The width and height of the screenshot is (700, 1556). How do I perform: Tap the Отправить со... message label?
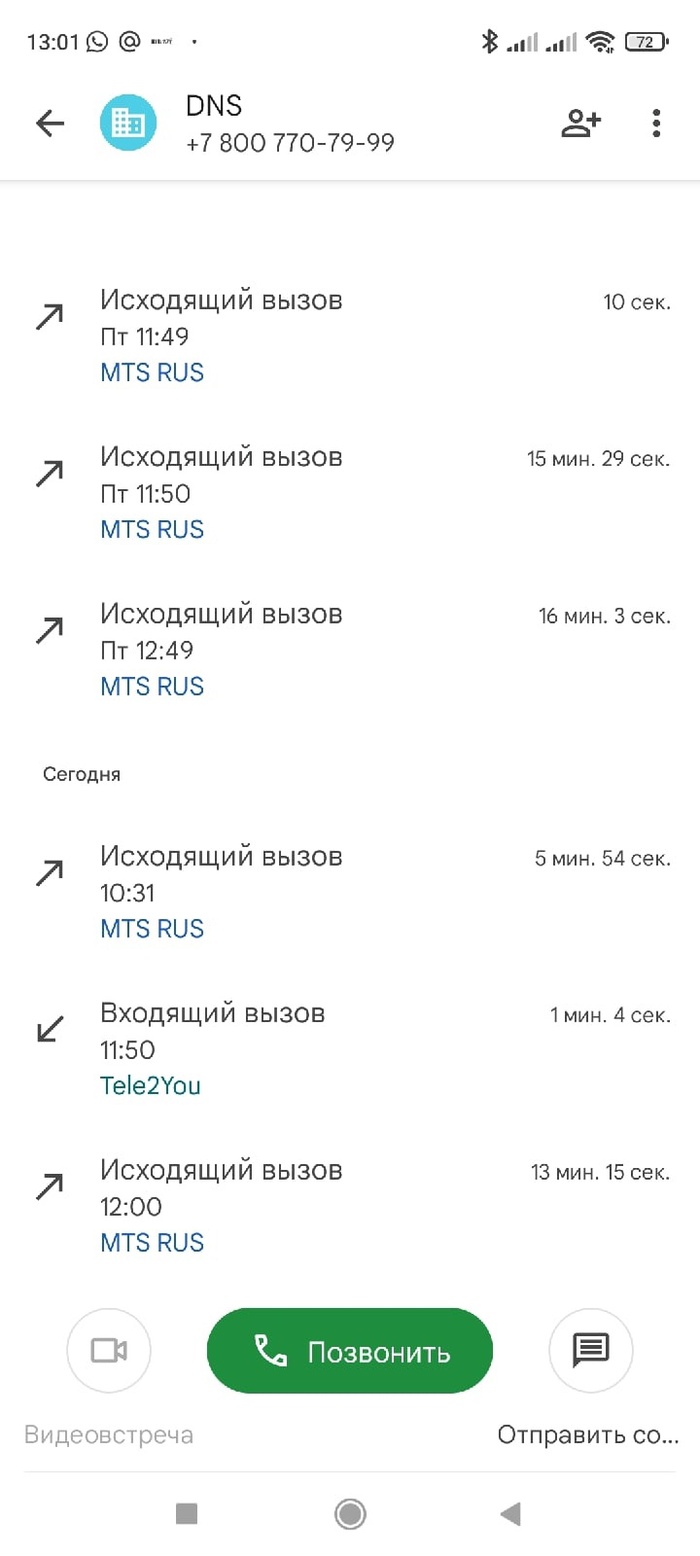coord(588,1435)
